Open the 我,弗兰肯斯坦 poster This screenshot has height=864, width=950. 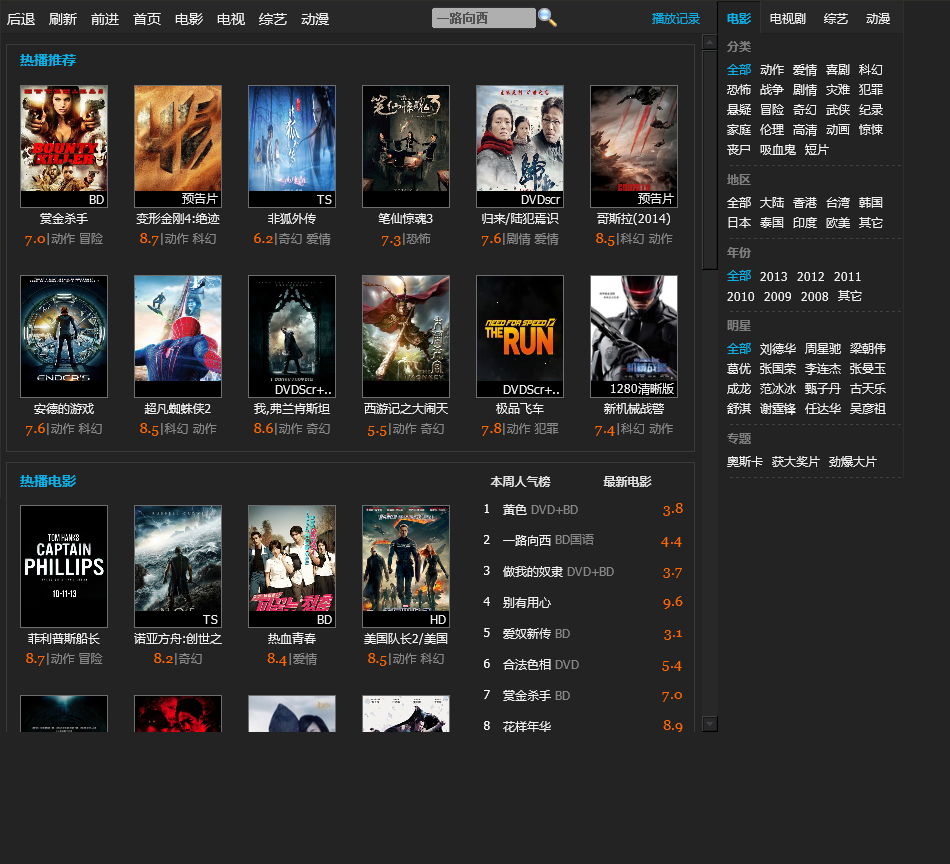[x=291, y=336]
